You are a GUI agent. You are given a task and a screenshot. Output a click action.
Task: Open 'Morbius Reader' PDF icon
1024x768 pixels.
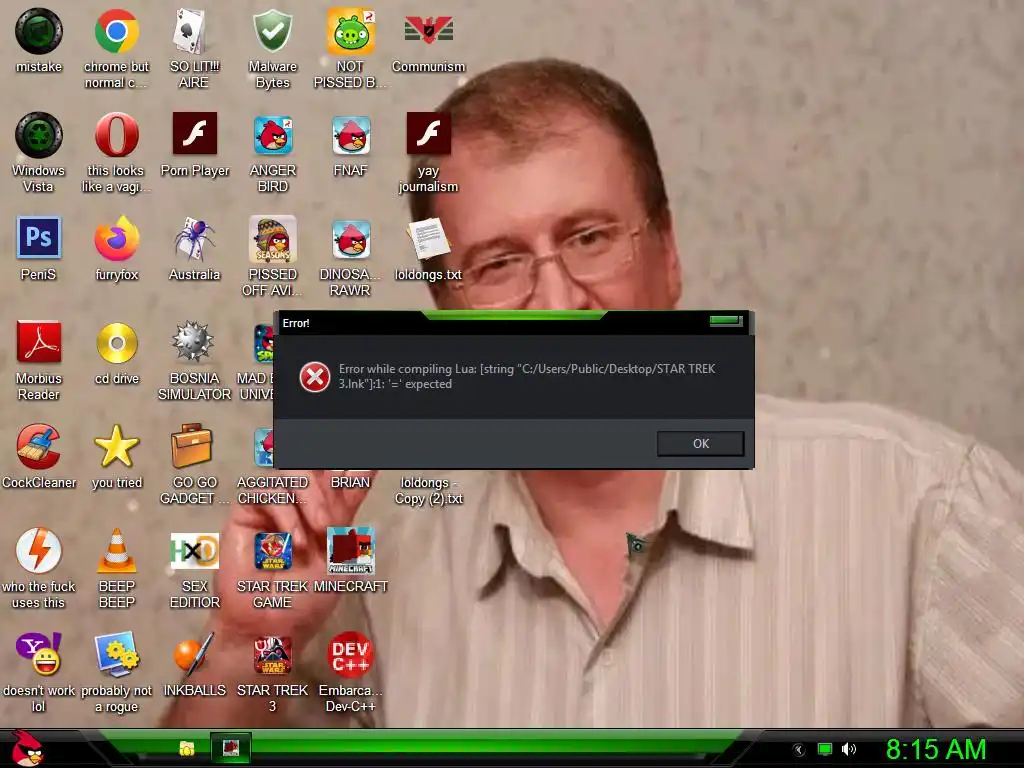point(39,342)
